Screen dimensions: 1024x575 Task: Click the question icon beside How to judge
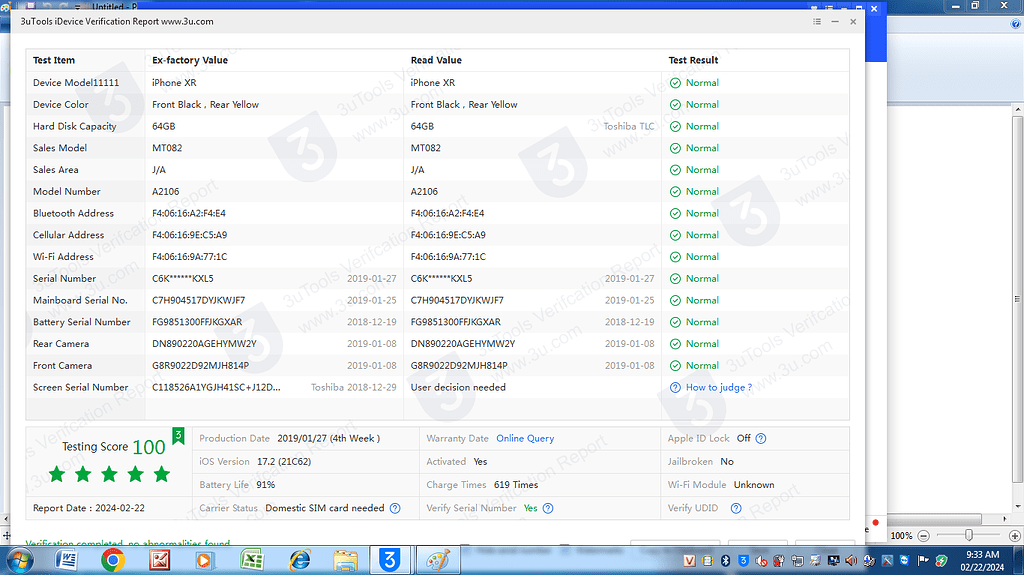(x=675, y=387)
